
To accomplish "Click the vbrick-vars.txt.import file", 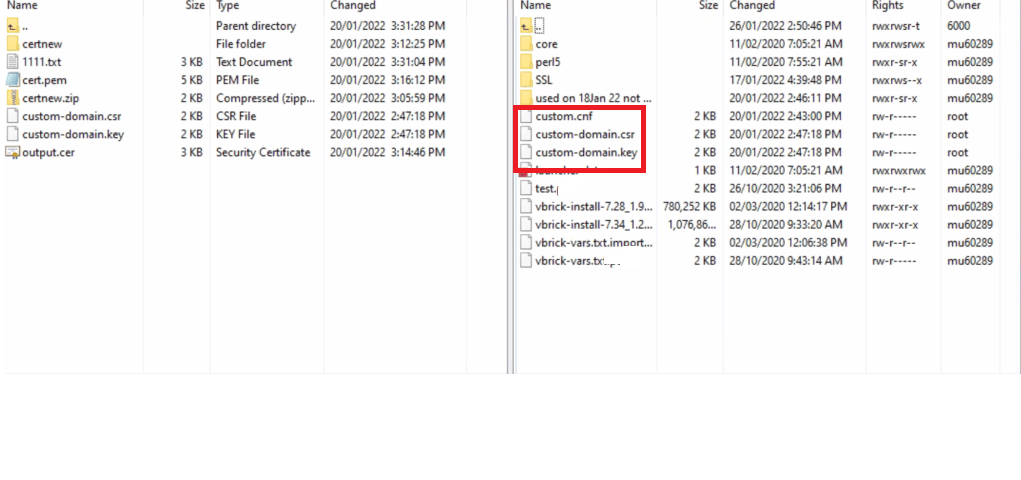I will [x=593, y=242].
